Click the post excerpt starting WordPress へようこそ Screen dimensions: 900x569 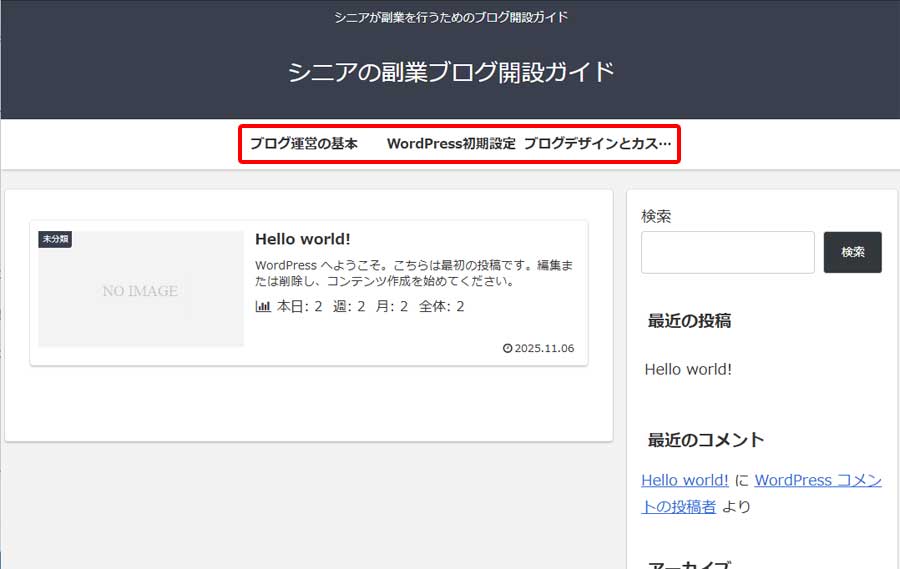click(x=413, y=273)
